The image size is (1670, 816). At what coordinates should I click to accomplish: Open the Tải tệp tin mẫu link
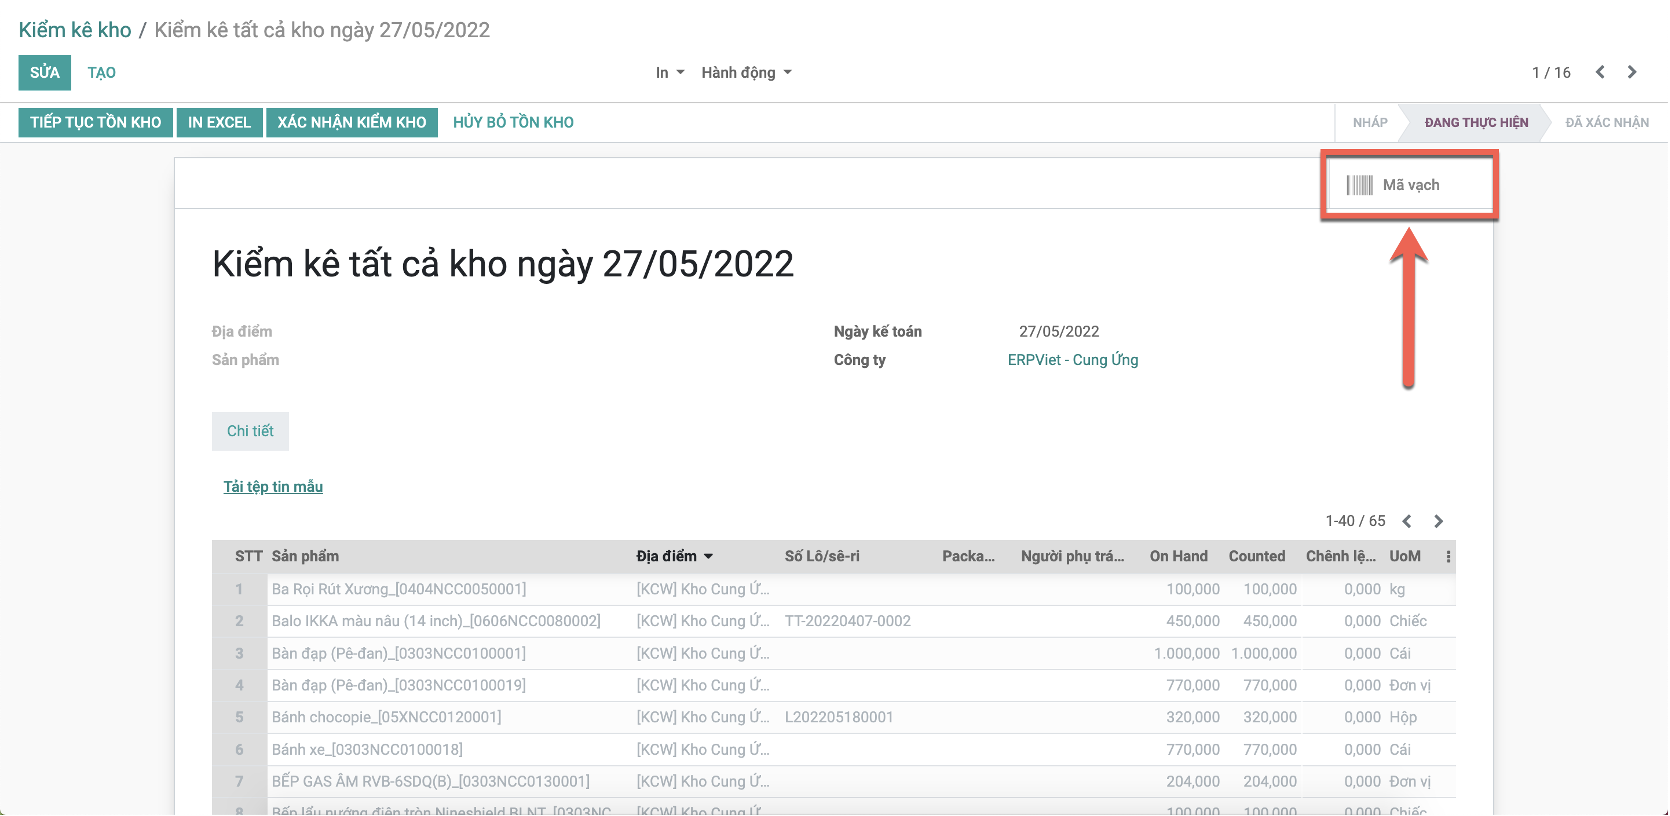click(273, 487)
